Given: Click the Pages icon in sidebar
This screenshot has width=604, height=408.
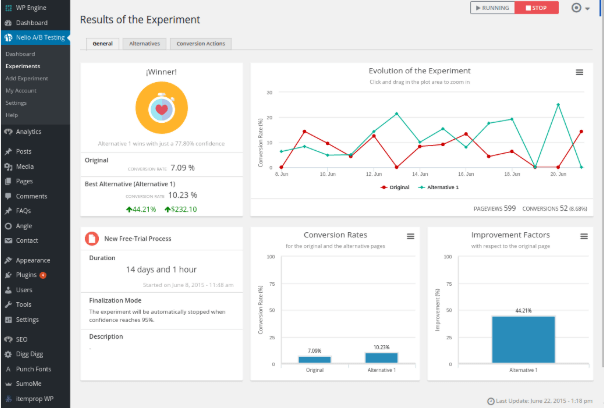Looking at the screenshot, I should (x=8, y=181).
